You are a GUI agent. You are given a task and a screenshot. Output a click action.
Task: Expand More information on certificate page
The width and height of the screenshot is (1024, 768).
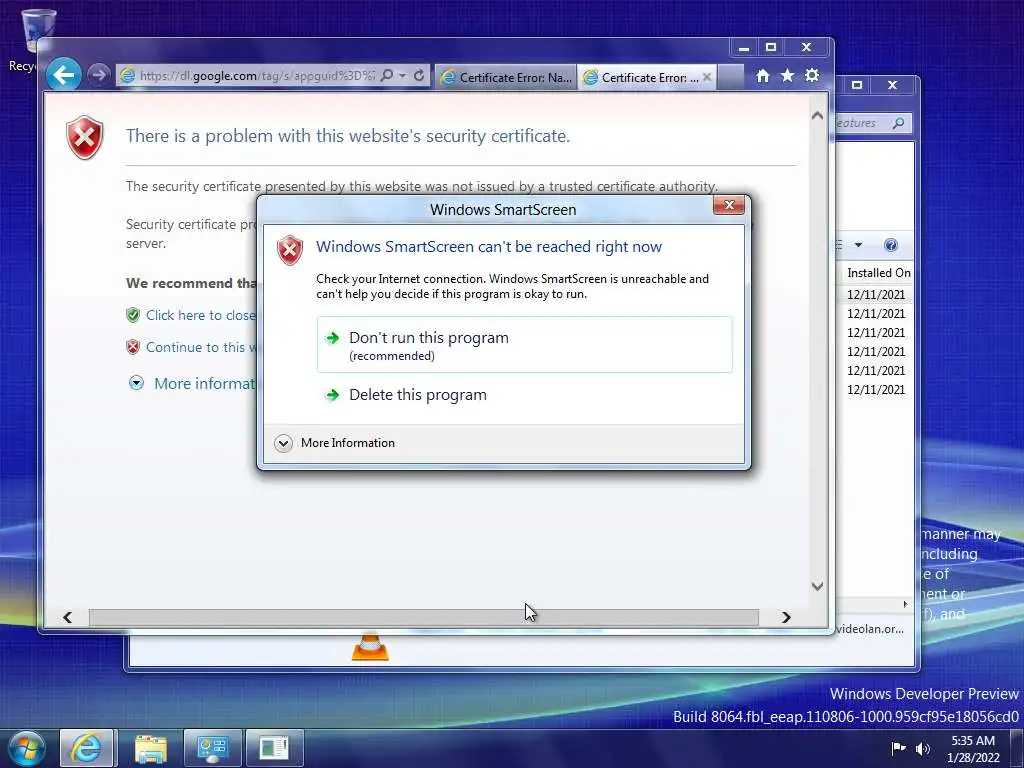coord(193,383)
